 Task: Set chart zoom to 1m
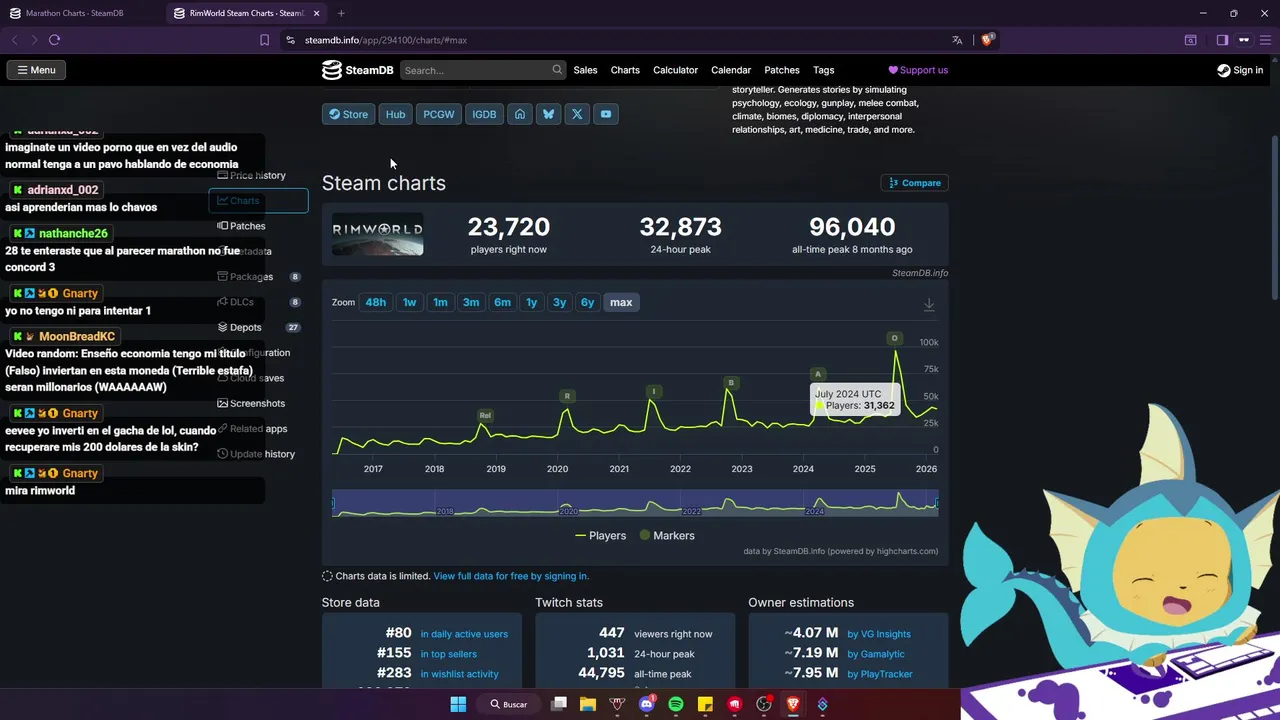pos(440,302)
